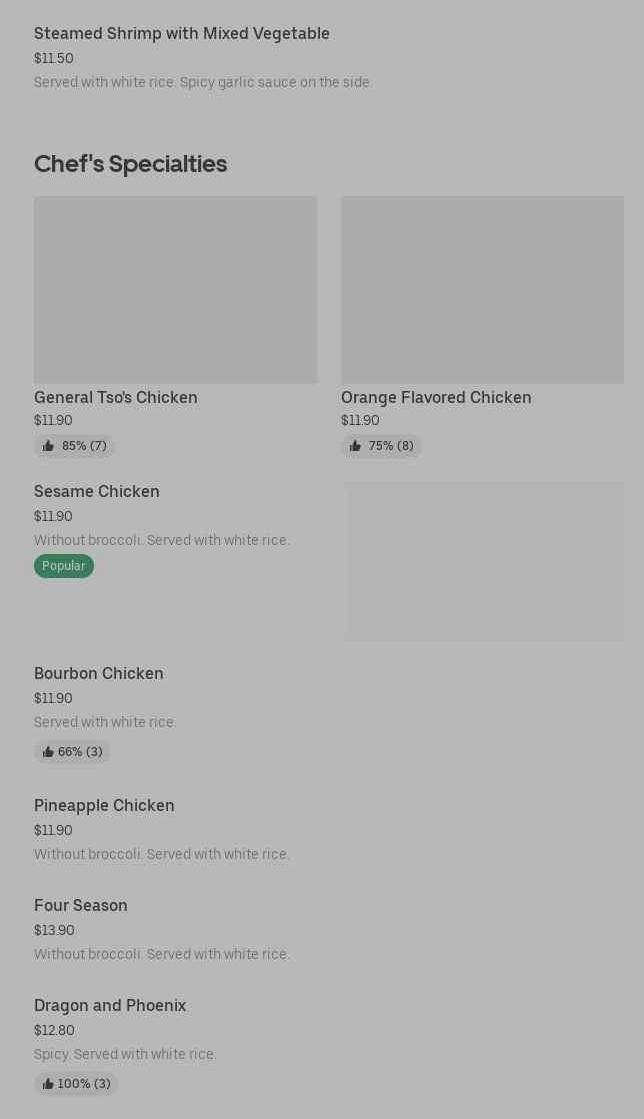This screenshot has width=644, height=1119.
Task: Click the Chef's Specialties section heading
Action: point(130,163)
